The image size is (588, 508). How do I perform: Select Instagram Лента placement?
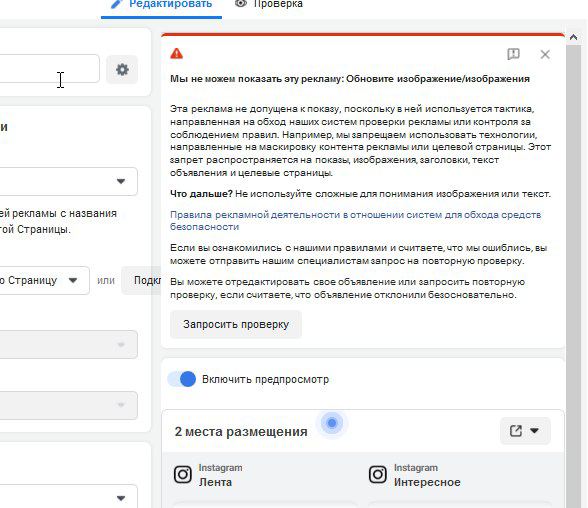[x=208, y=475]
